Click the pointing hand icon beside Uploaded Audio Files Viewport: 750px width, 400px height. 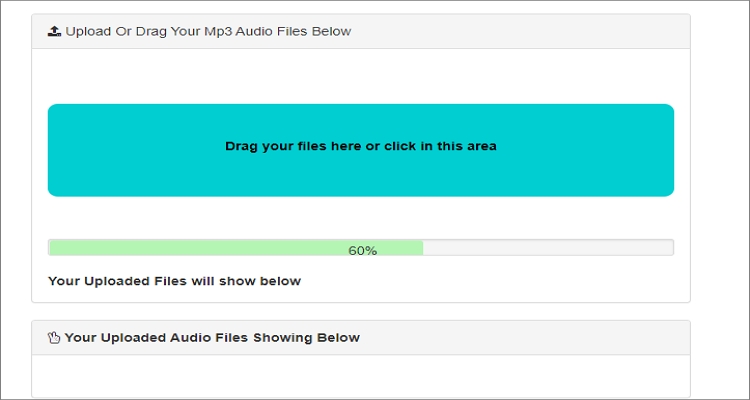[x=54, y=338]
